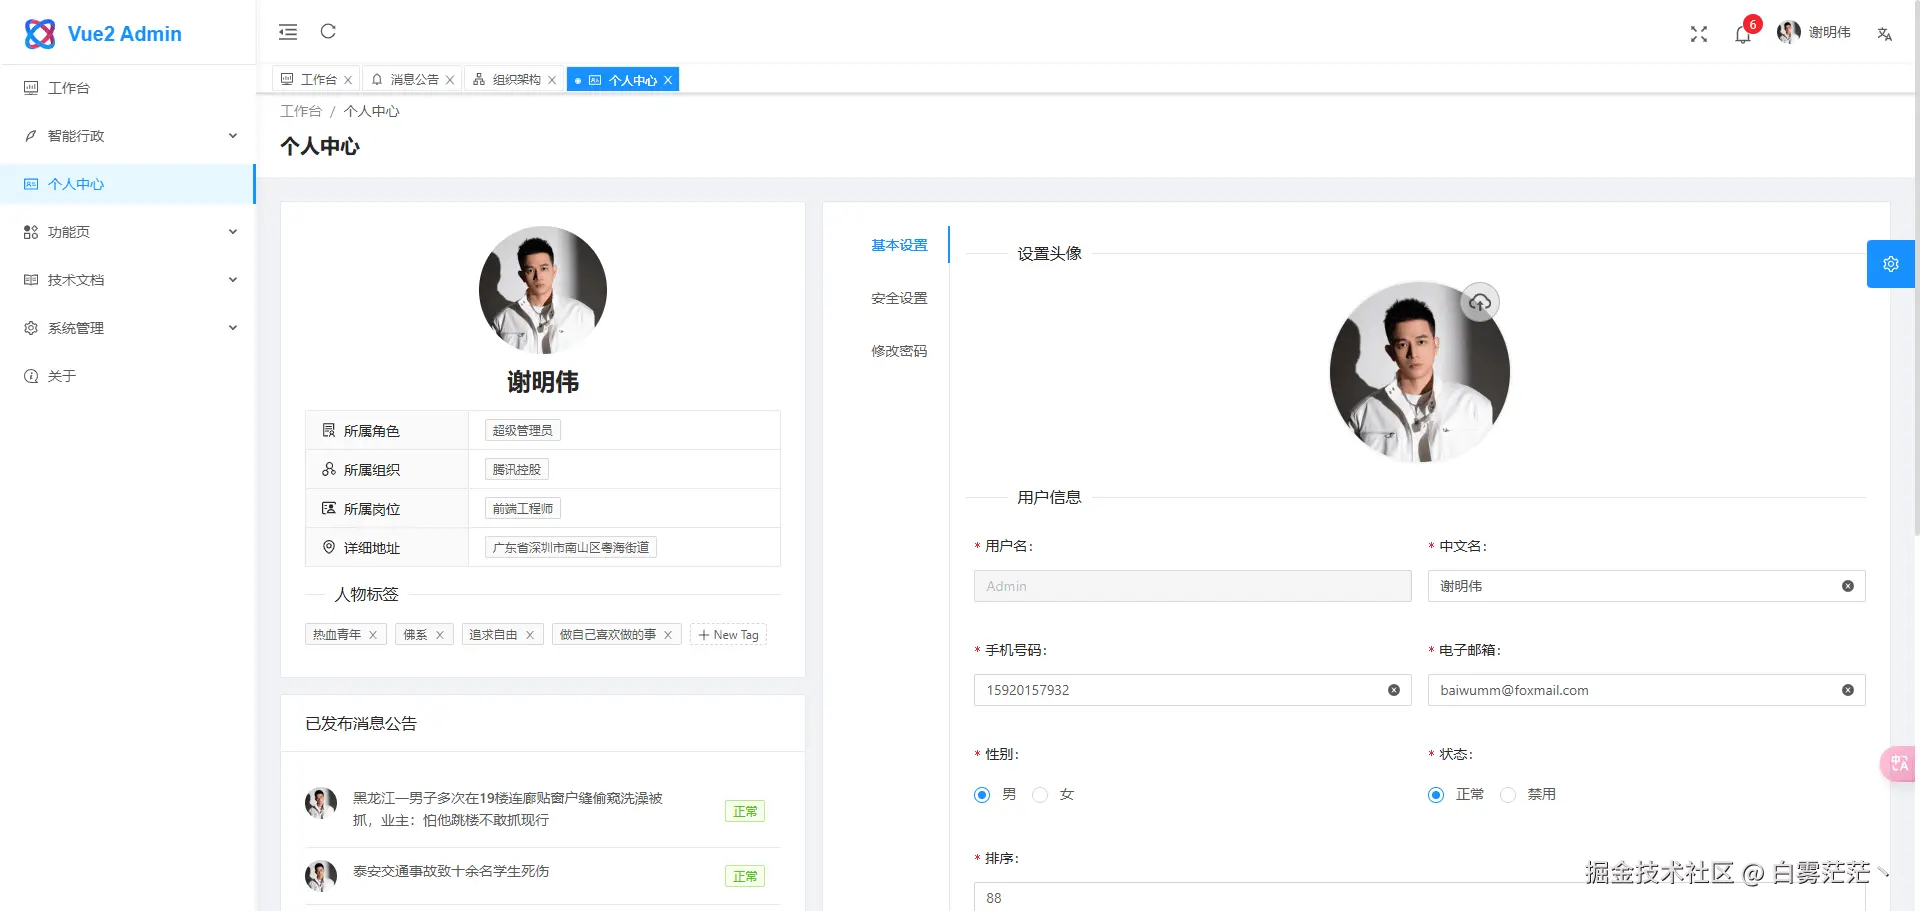The width and height of the screenshot is (1920, 911).
Task: Expand the 系统管理 sidebar menu
Action: (x=128, y=328)
